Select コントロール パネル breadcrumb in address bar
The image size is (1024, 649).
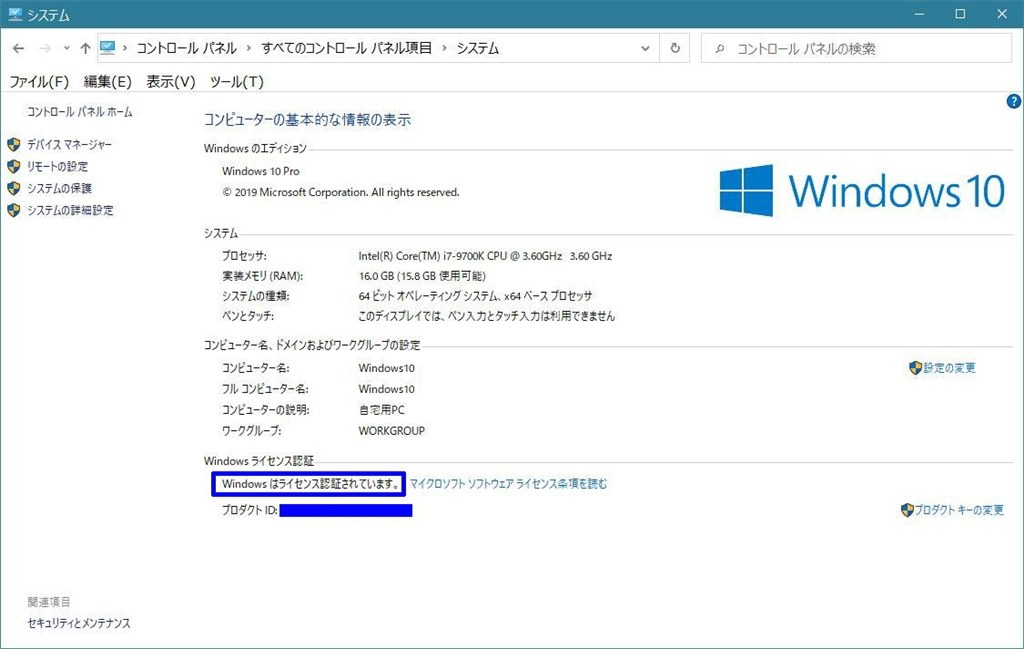tap(187, 48)
